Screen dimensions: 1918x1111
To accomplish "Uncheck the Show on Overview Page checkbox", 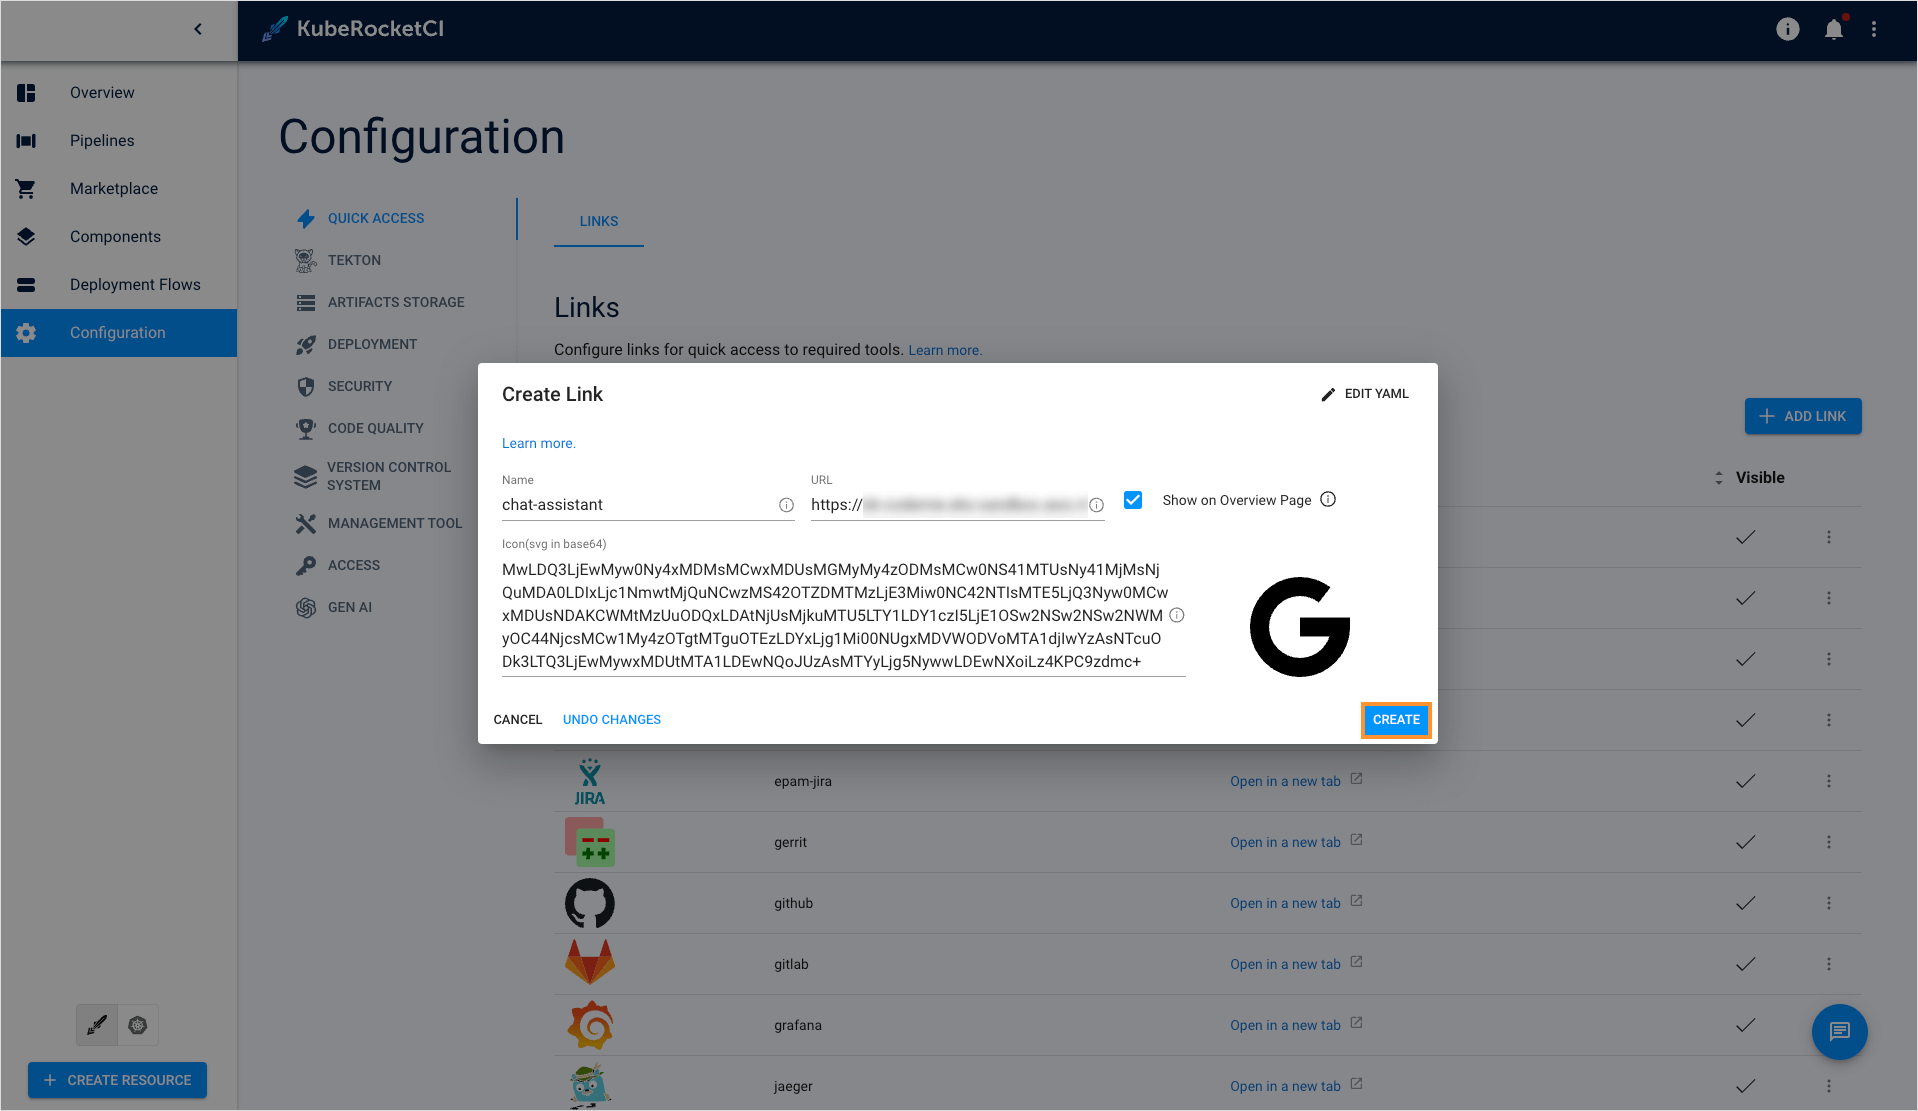I will 1133,500.
